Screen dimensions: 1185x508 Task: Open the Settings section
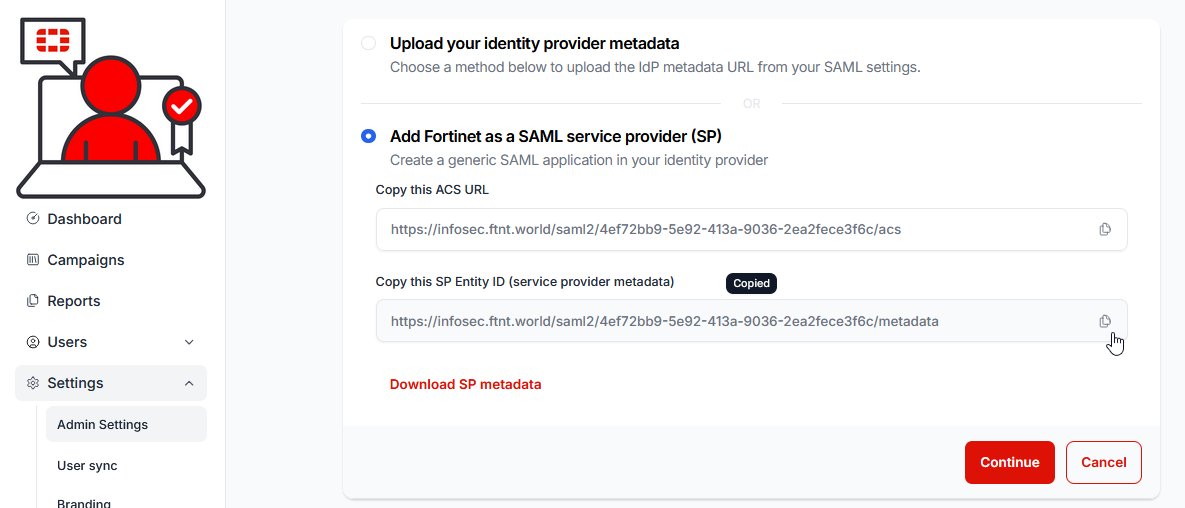click(x=111, y=383)
